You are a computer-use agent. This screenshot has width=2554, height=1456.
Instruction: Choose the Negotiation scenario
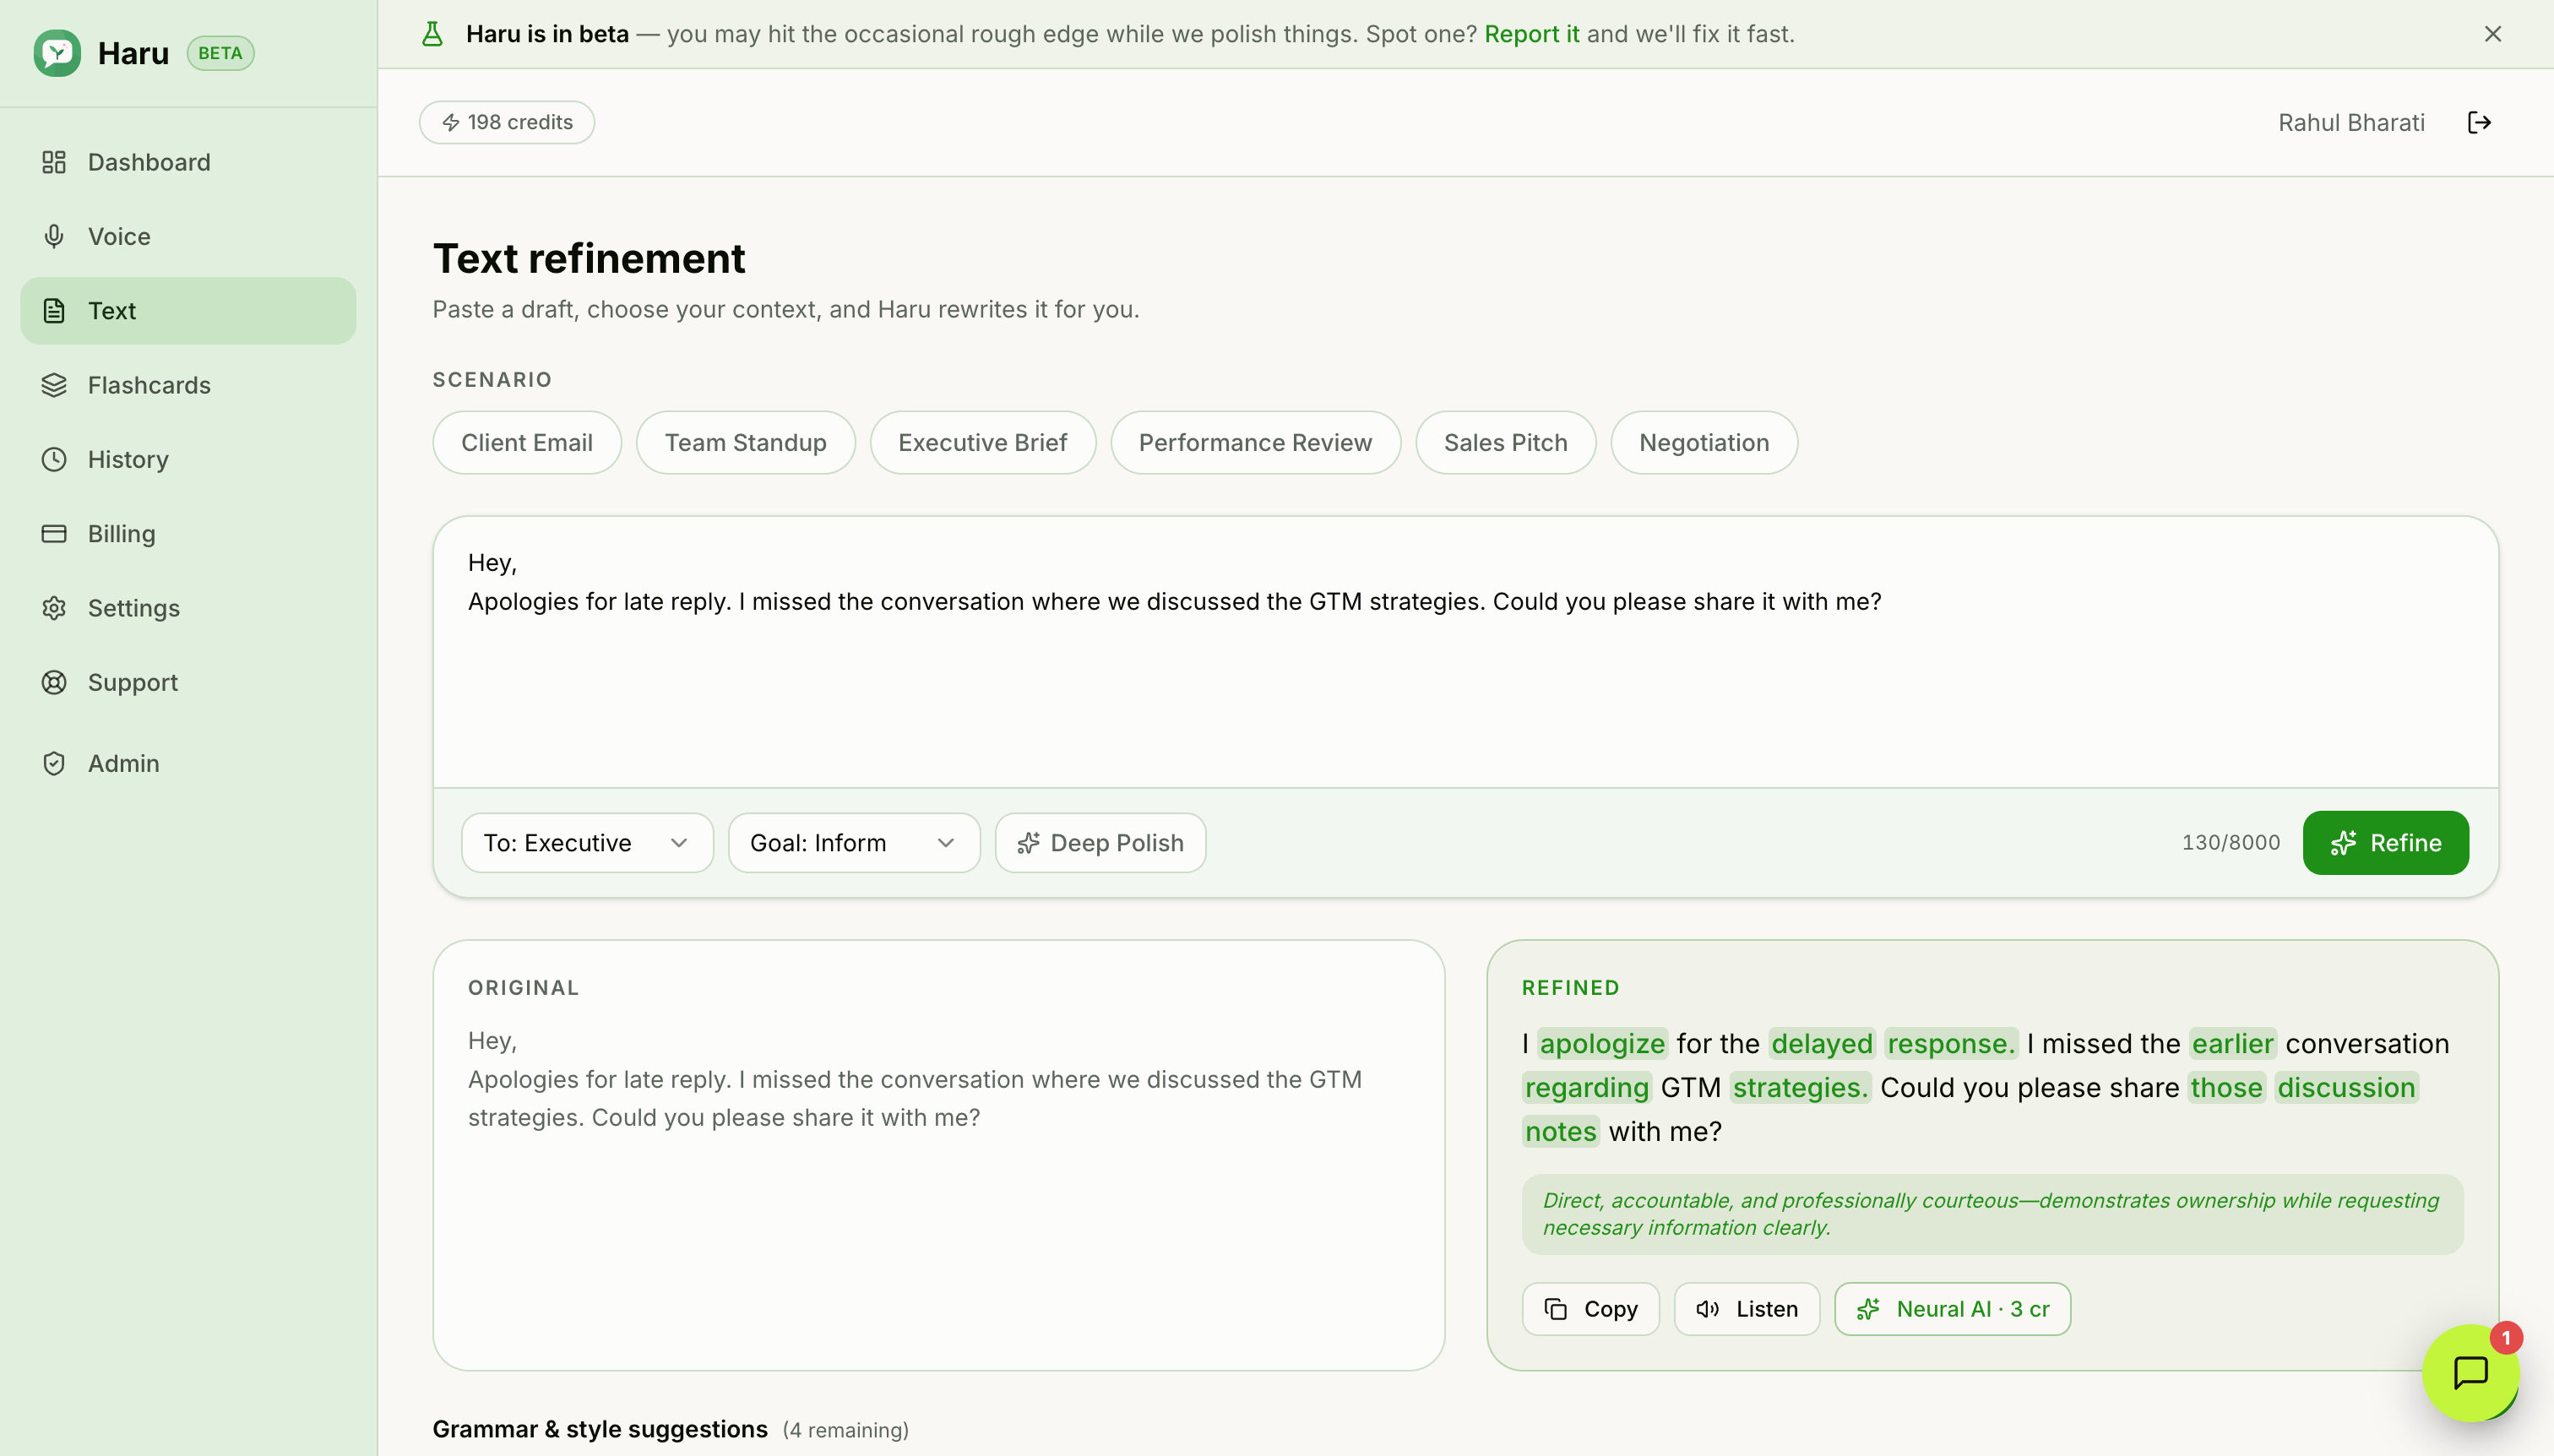[x=1704, y=442]
